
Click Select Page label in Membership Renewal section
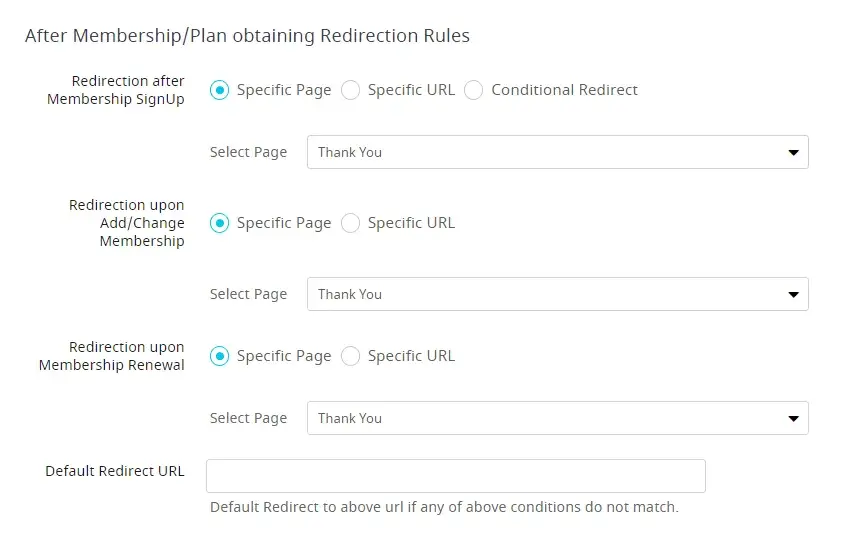248,418
